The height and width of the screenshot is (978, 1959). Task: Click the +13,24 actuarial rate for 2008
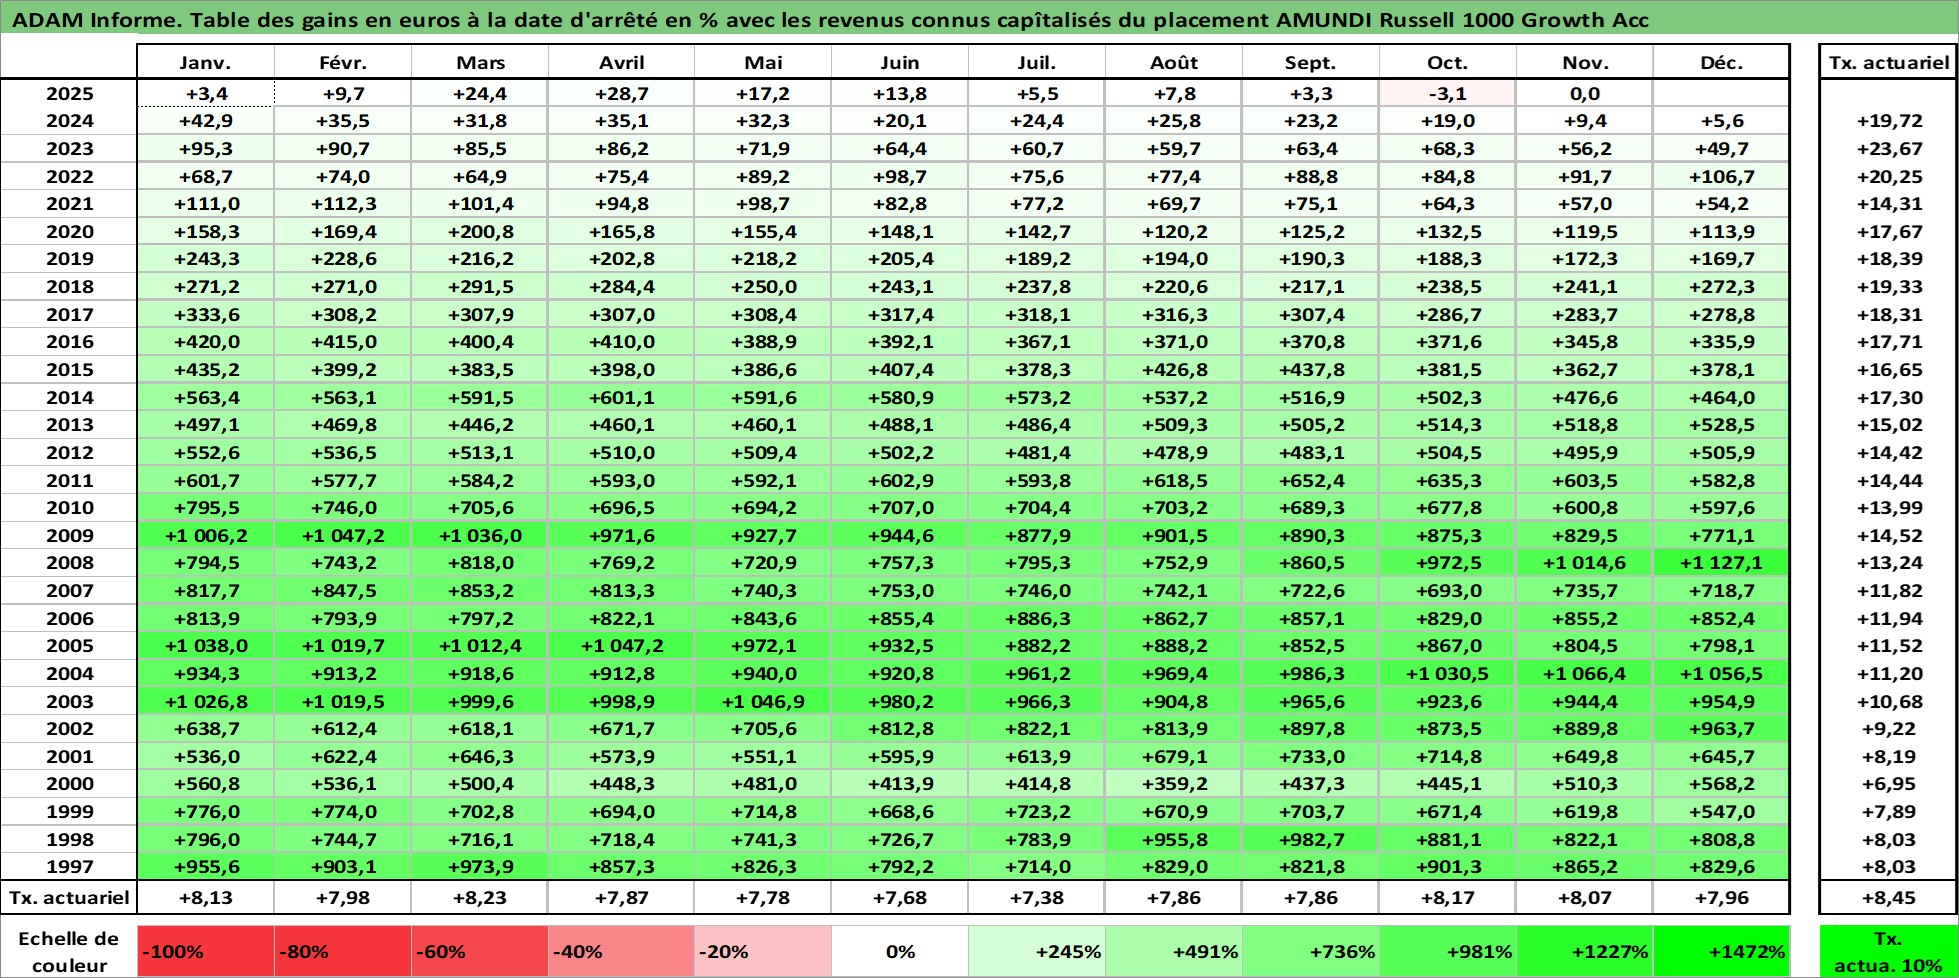pos(1888,563)
